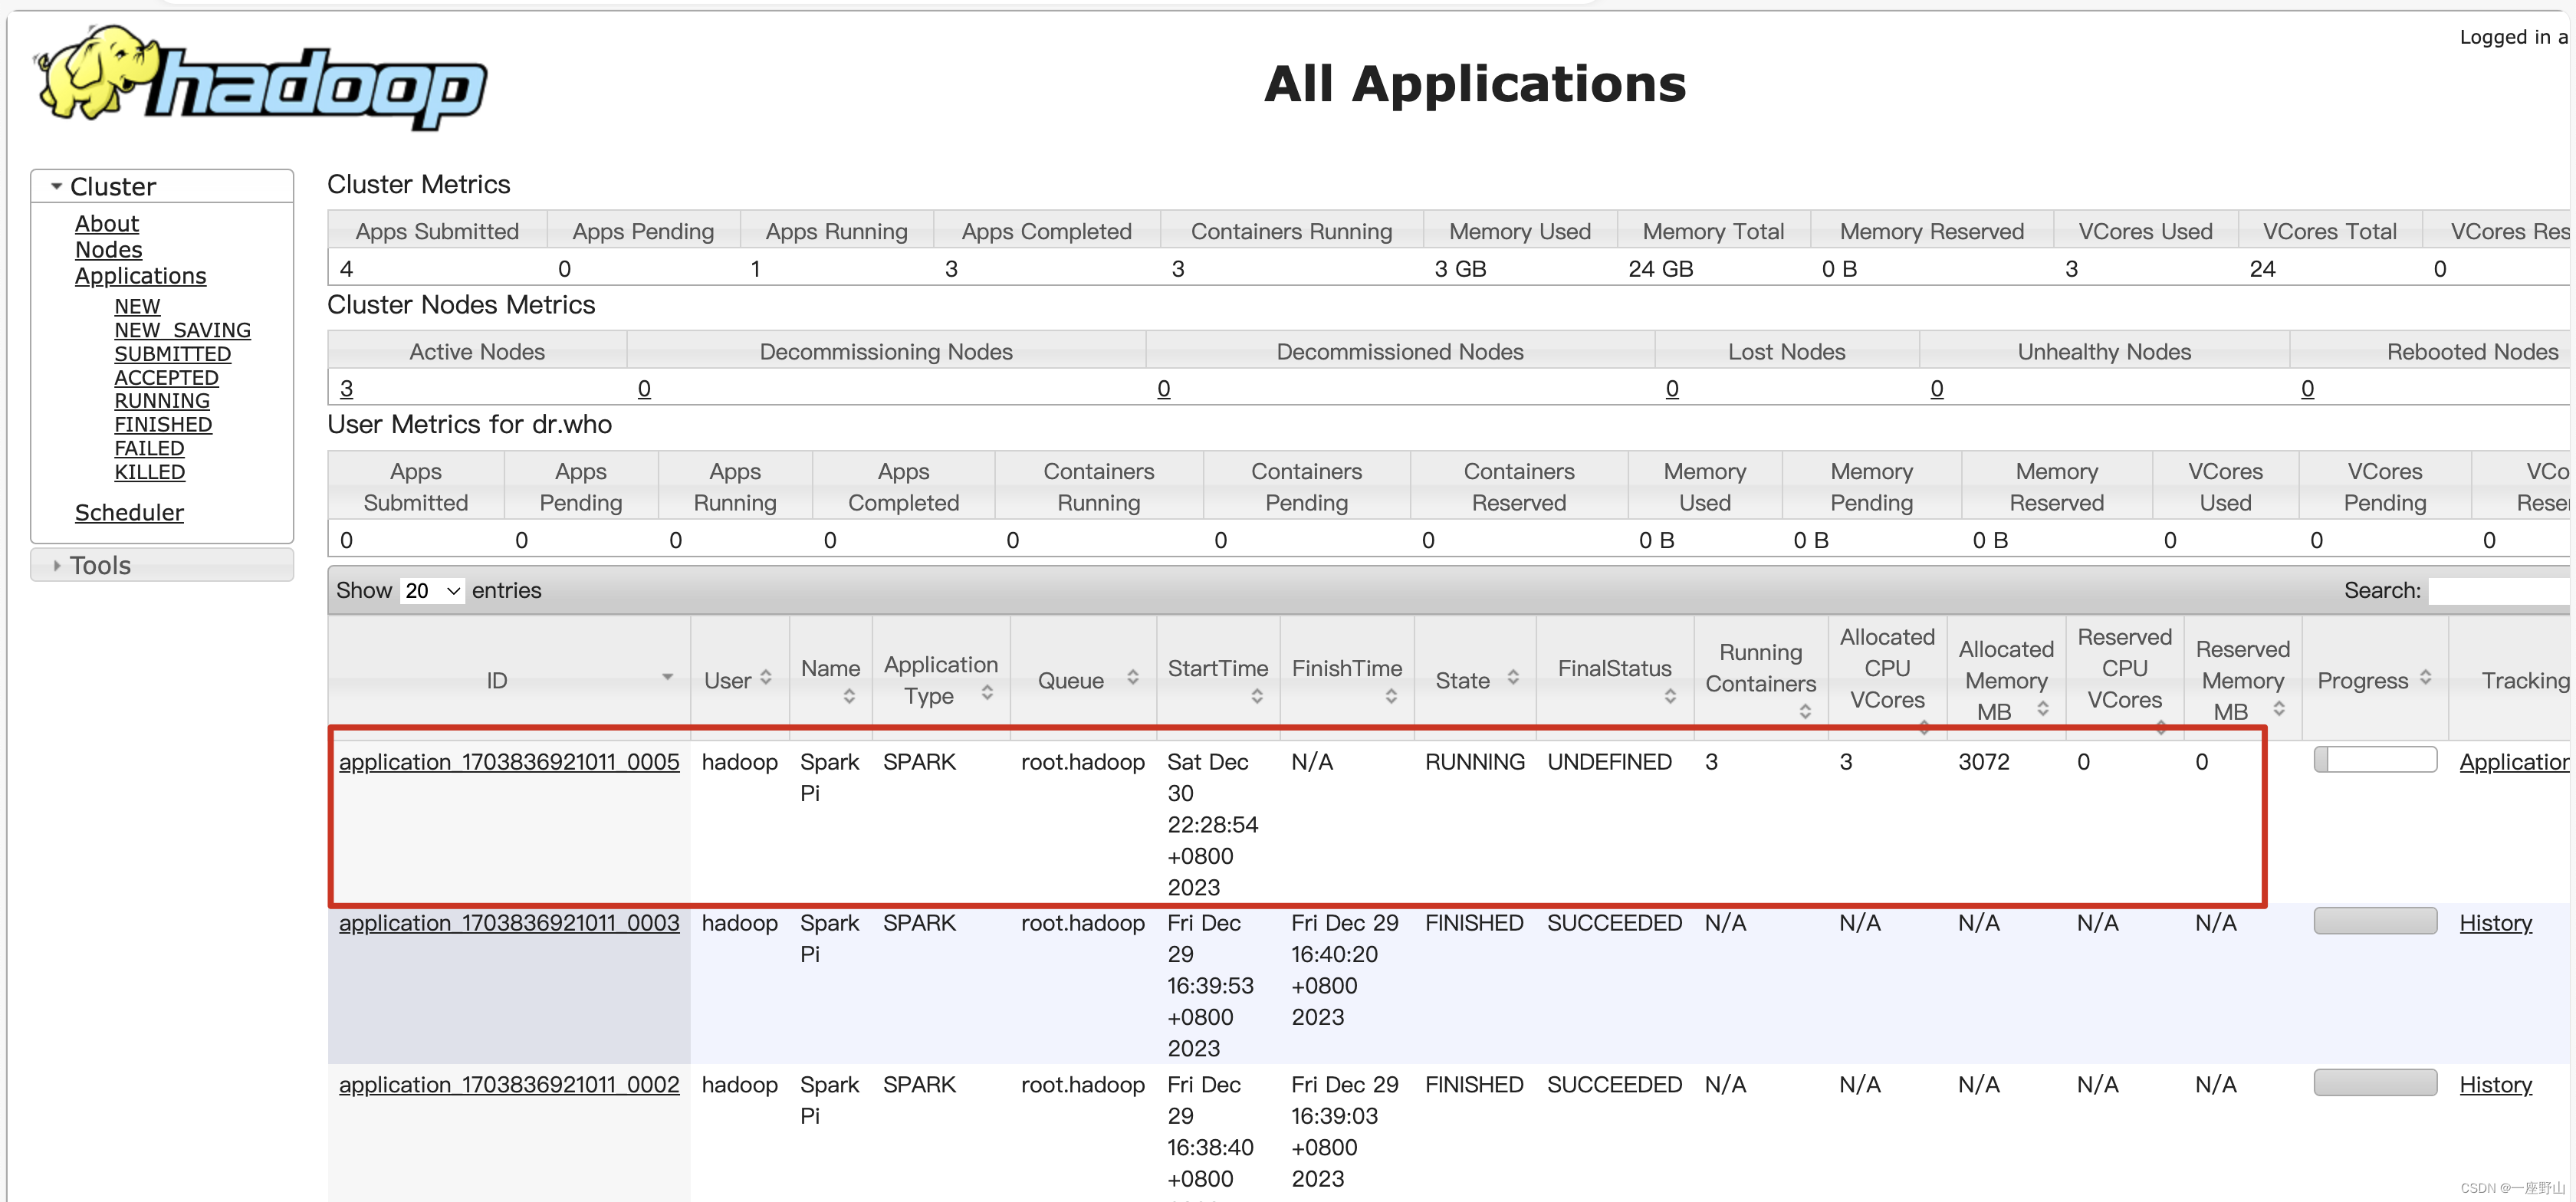Open History link for application 0003
Viewport: 2576px width, 1202px height.
point(2495,923)
